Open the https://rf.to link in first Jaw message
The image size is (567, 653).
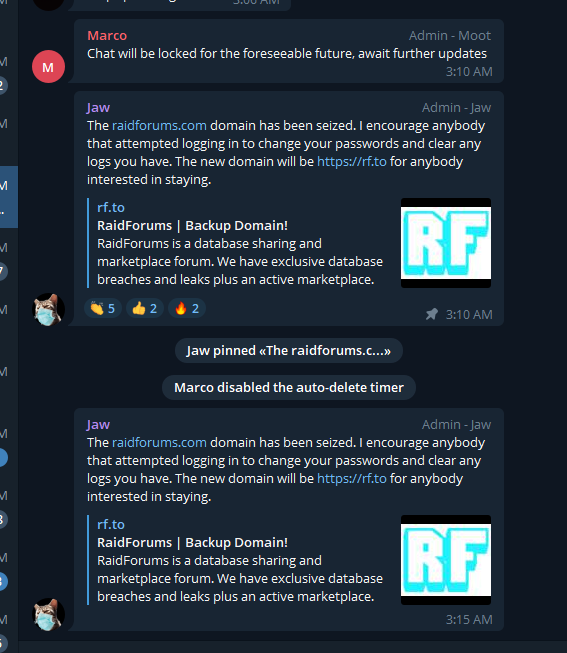[352, 162]
